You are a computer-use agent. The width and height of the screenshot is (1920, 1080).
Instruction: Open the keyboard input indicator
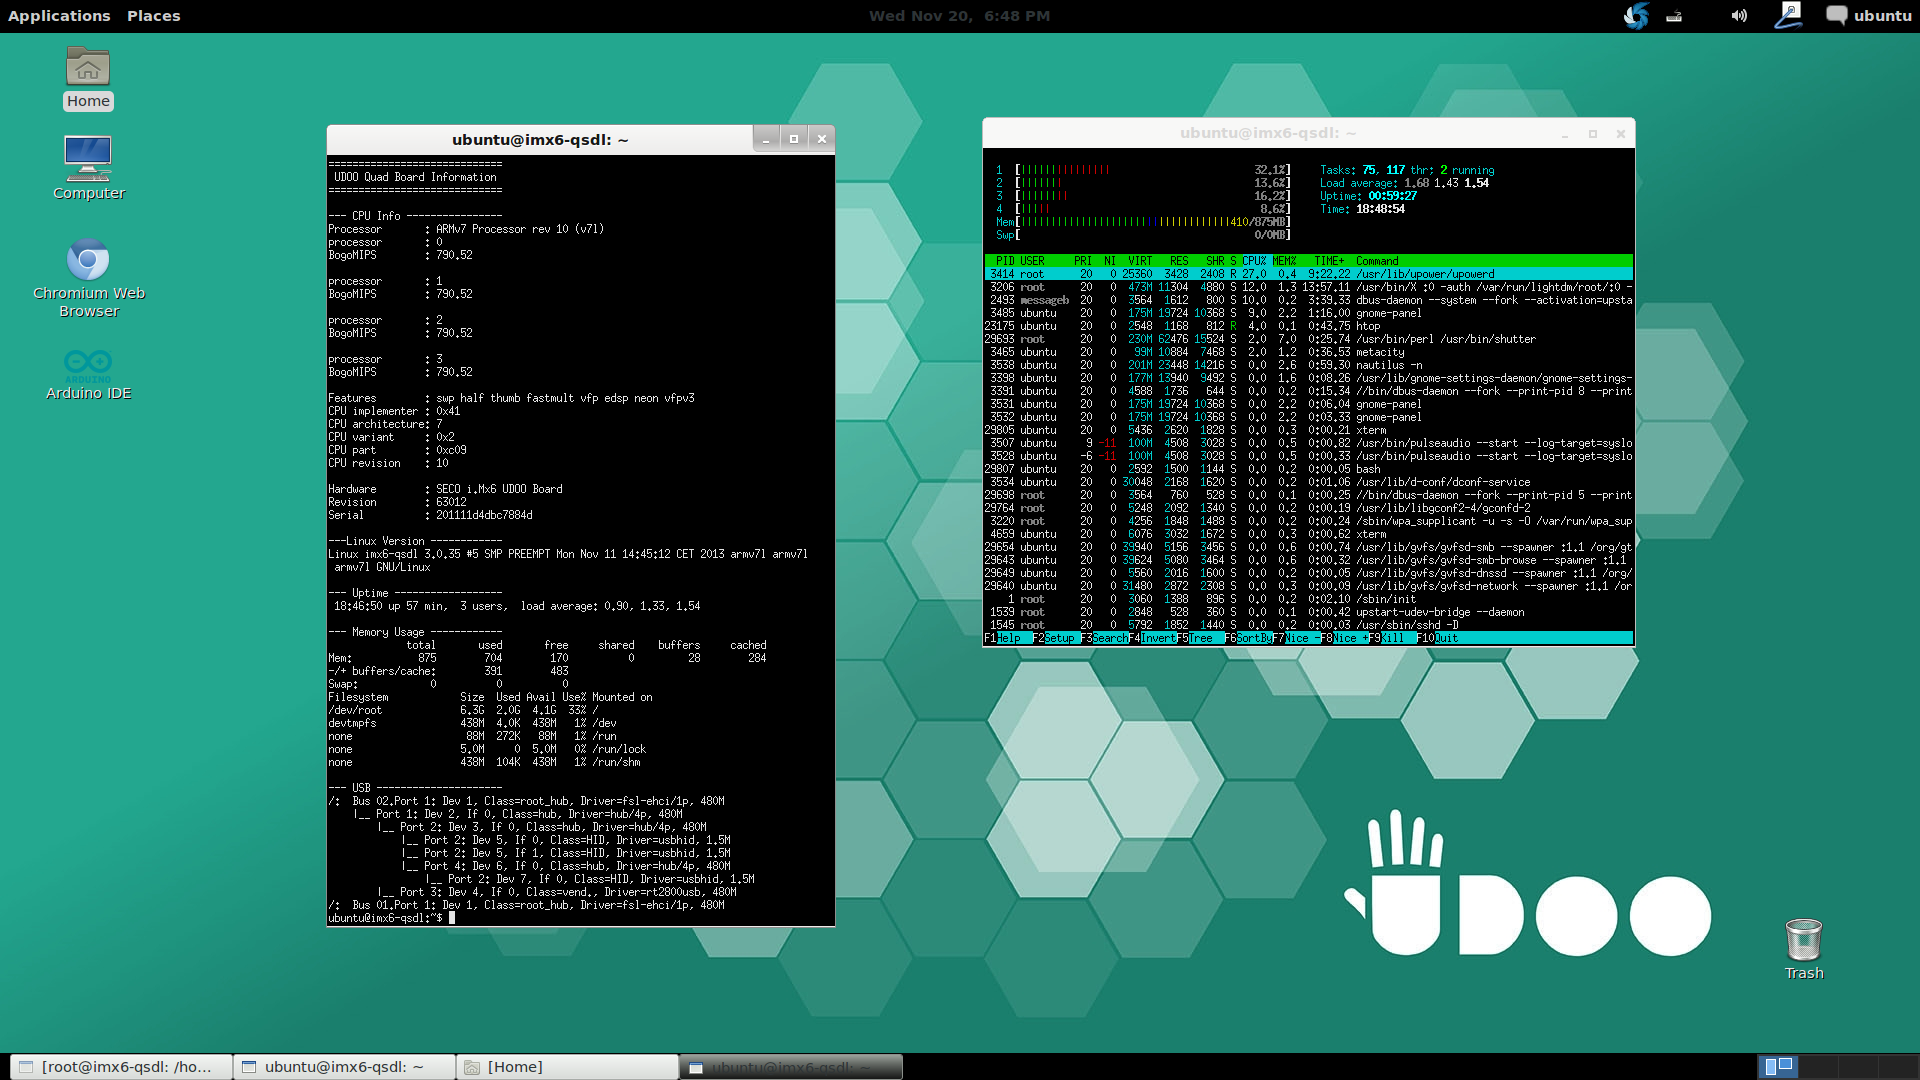click(x=1674, y=16)
